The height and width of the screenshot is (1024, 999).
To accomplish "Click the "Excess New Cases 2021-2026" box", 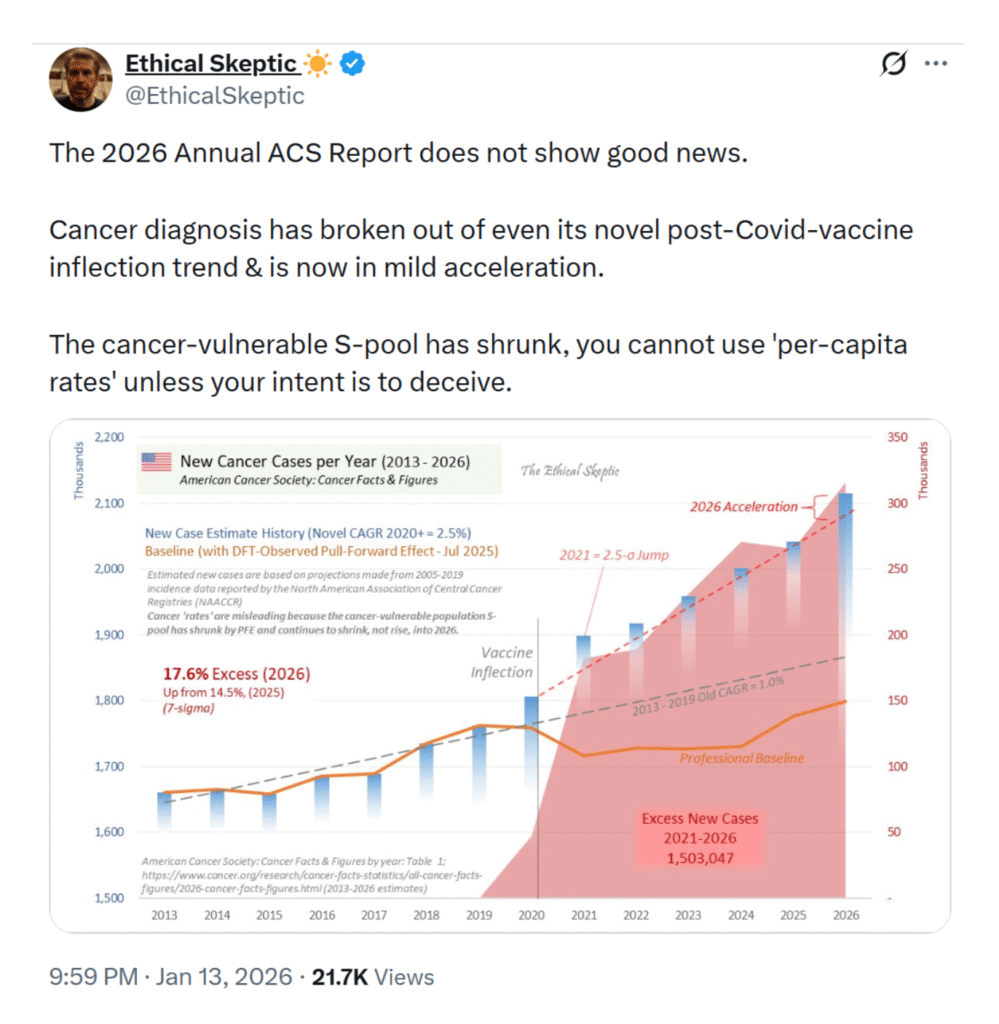I will (700, 838).
